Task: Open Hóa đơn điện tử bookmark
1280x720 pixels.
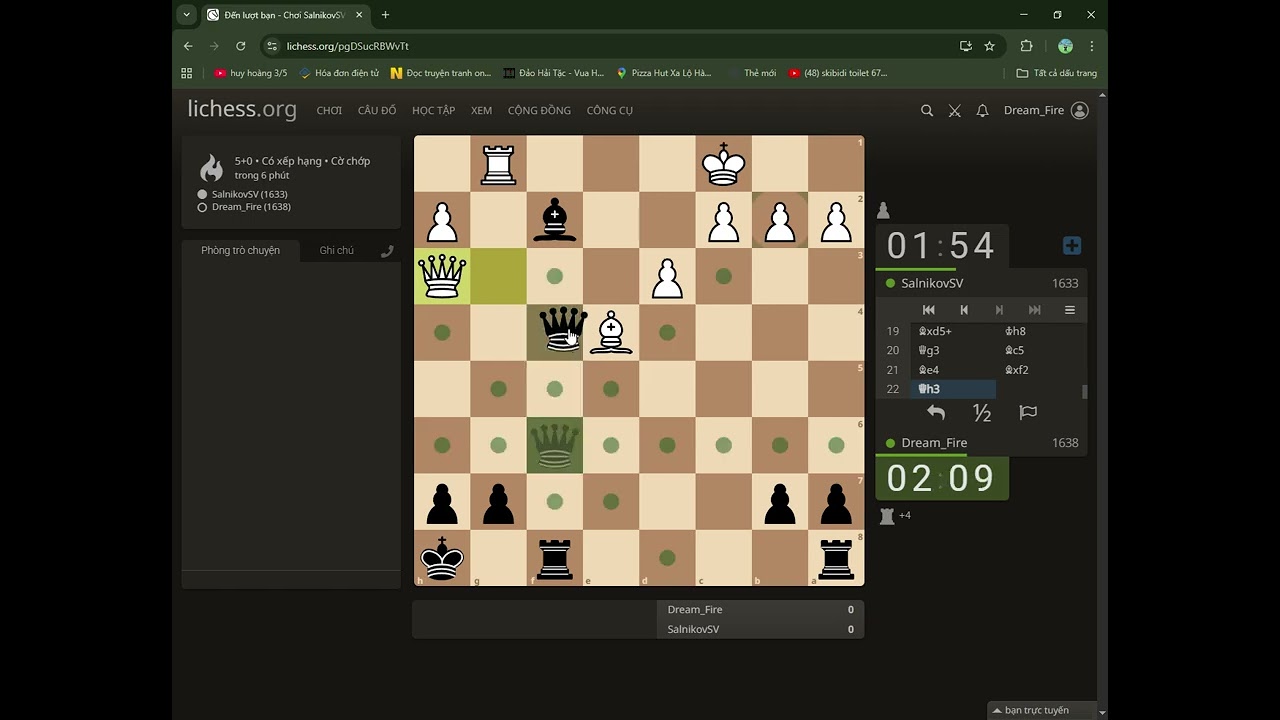Action: pos(339,73)
